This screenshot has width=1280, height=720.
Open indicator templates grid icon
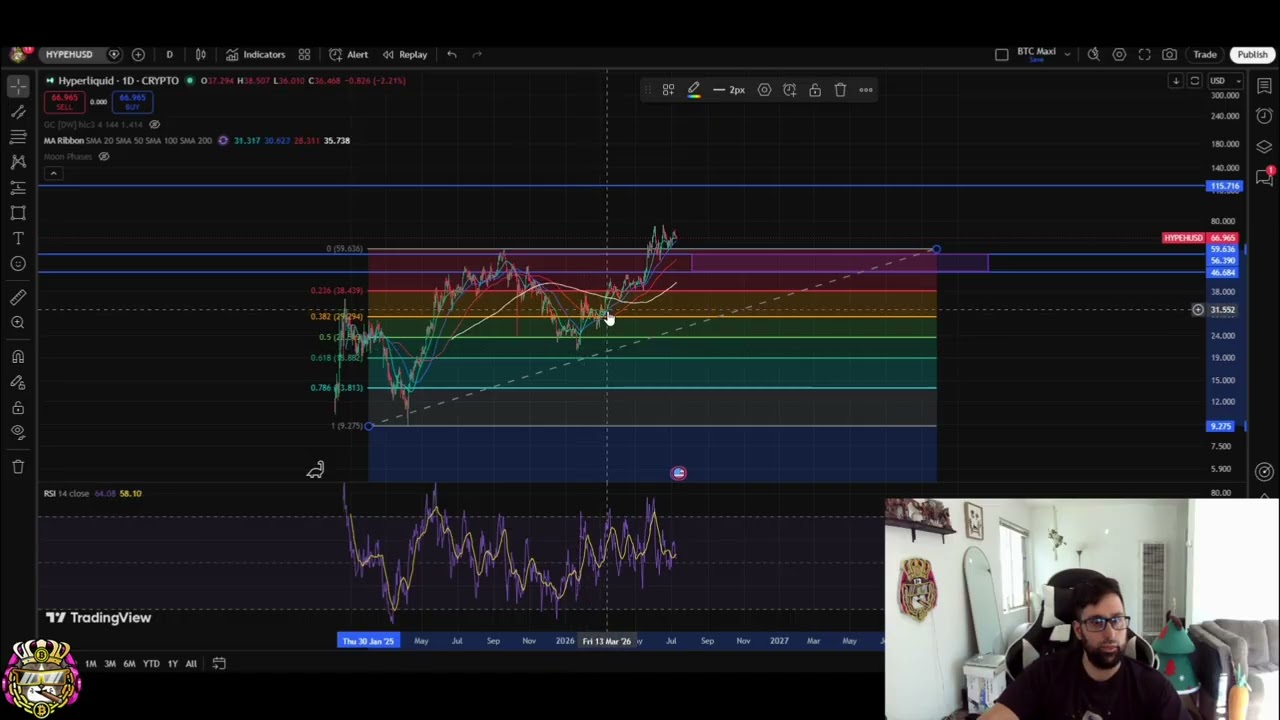click(x=304, y=54)
